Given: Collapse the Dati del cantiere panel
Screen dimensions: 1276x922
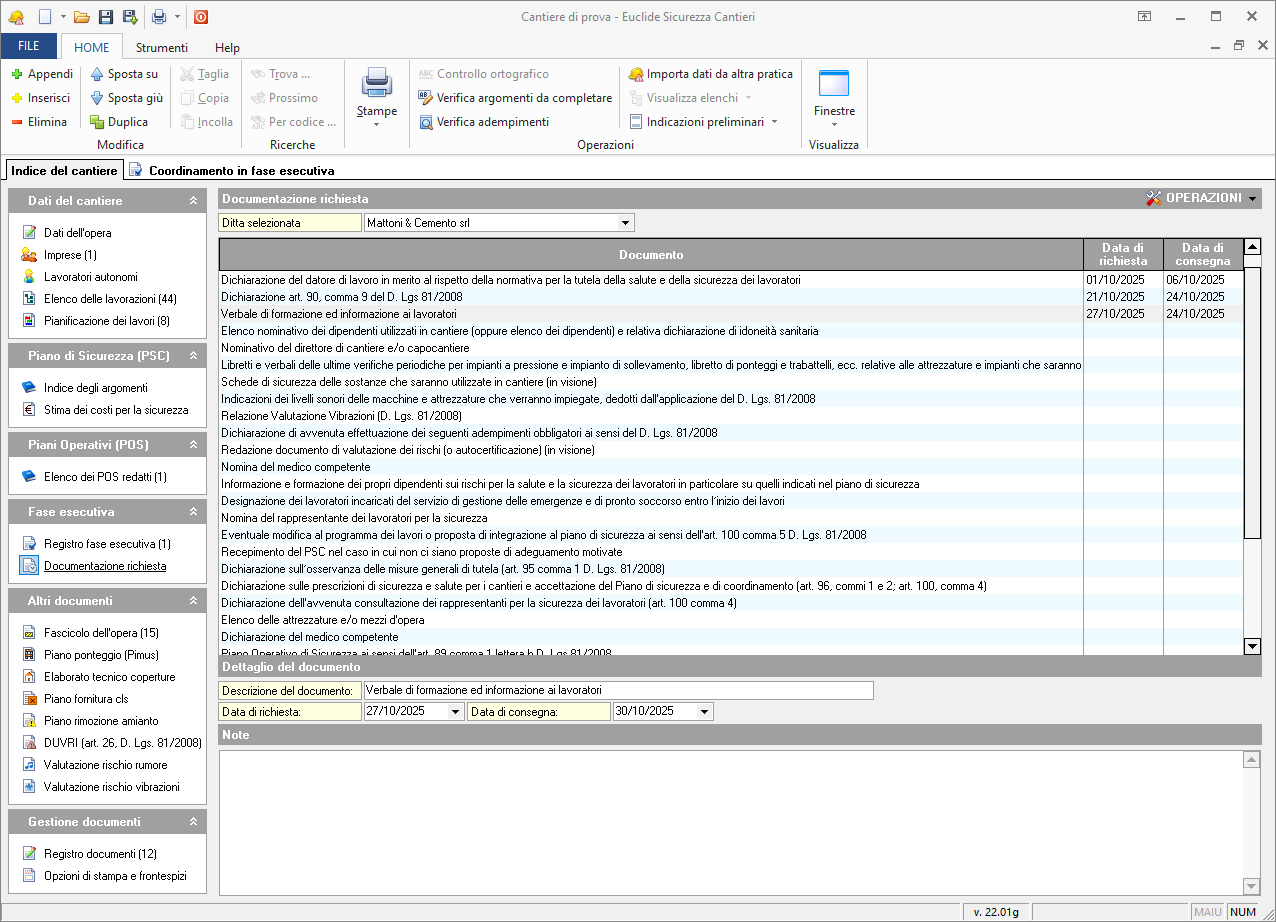Looking at the screenshot, I should point(193,201).
